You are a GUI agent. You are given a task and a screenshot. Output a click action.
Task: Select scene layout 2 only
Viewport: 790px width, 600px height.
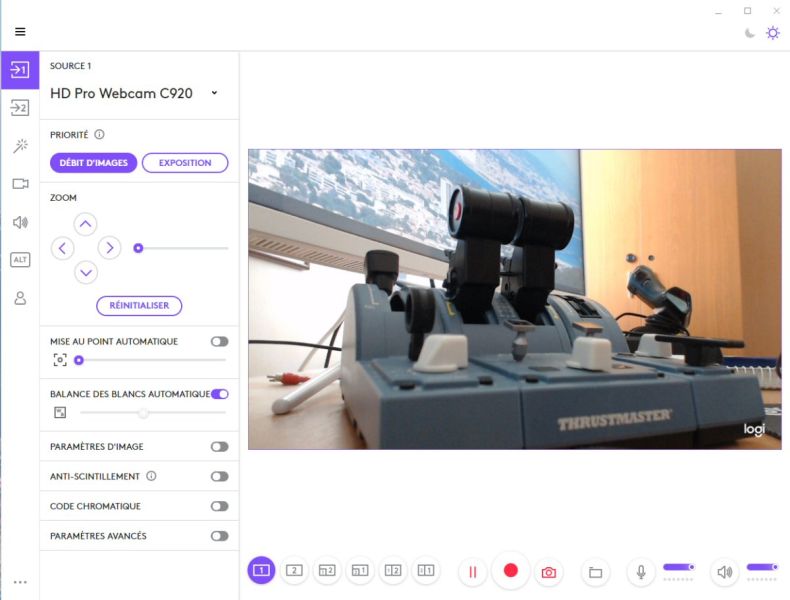click(x=294, y=570)
